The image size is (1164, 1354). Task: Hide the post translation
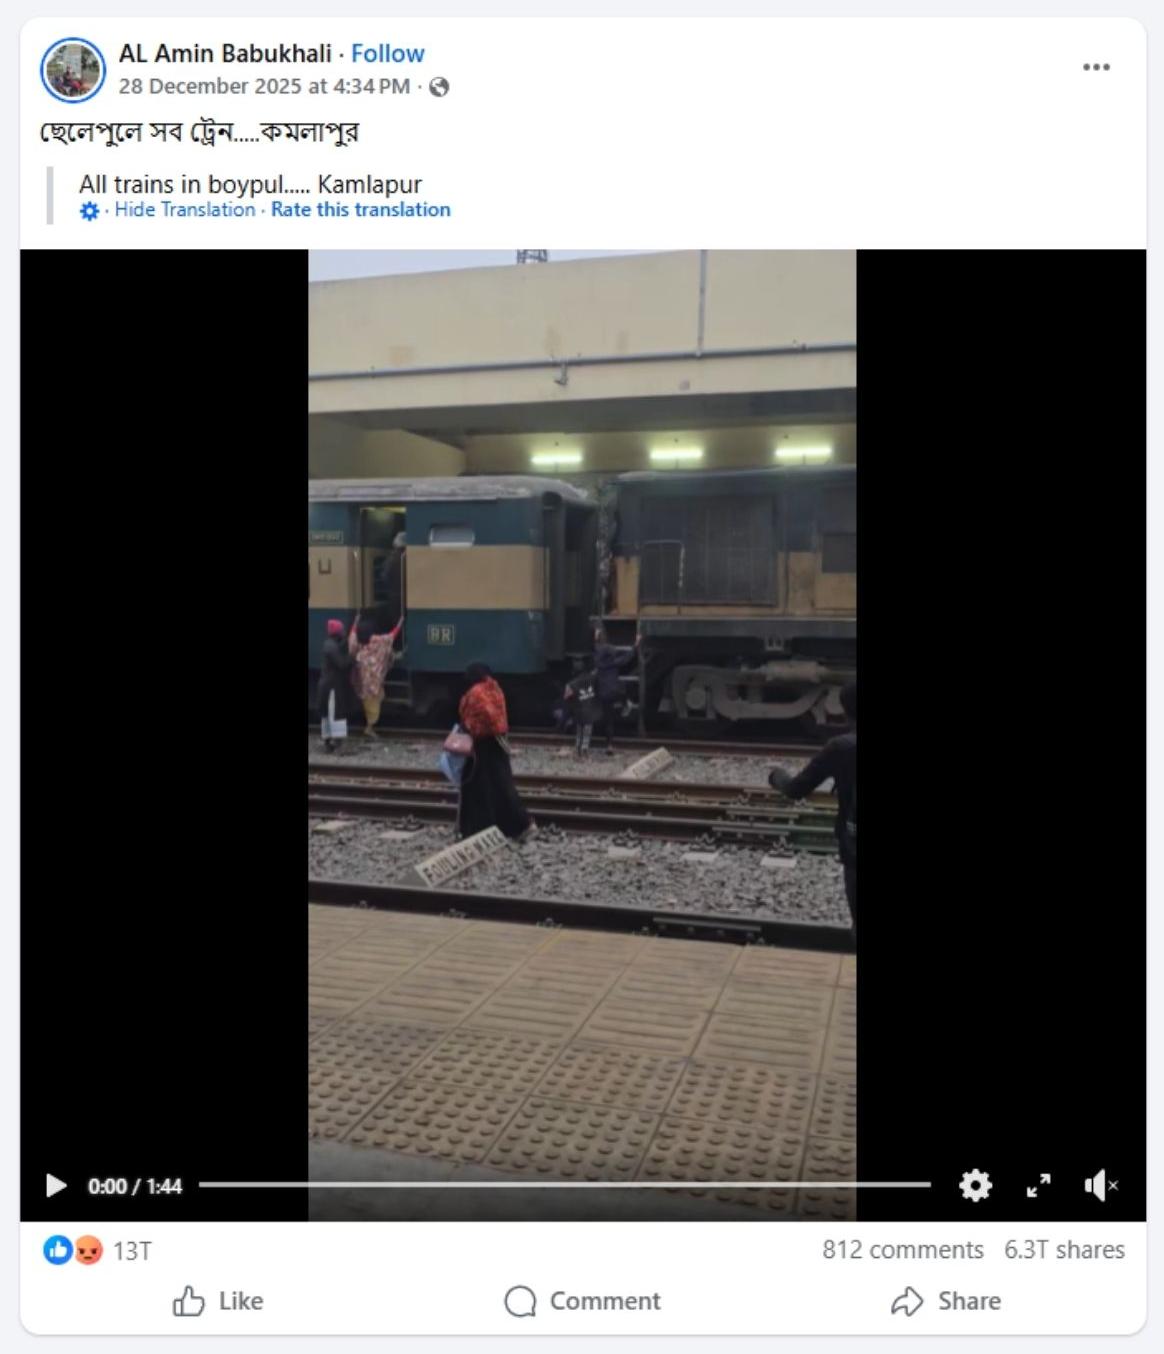tap(185, 210)
